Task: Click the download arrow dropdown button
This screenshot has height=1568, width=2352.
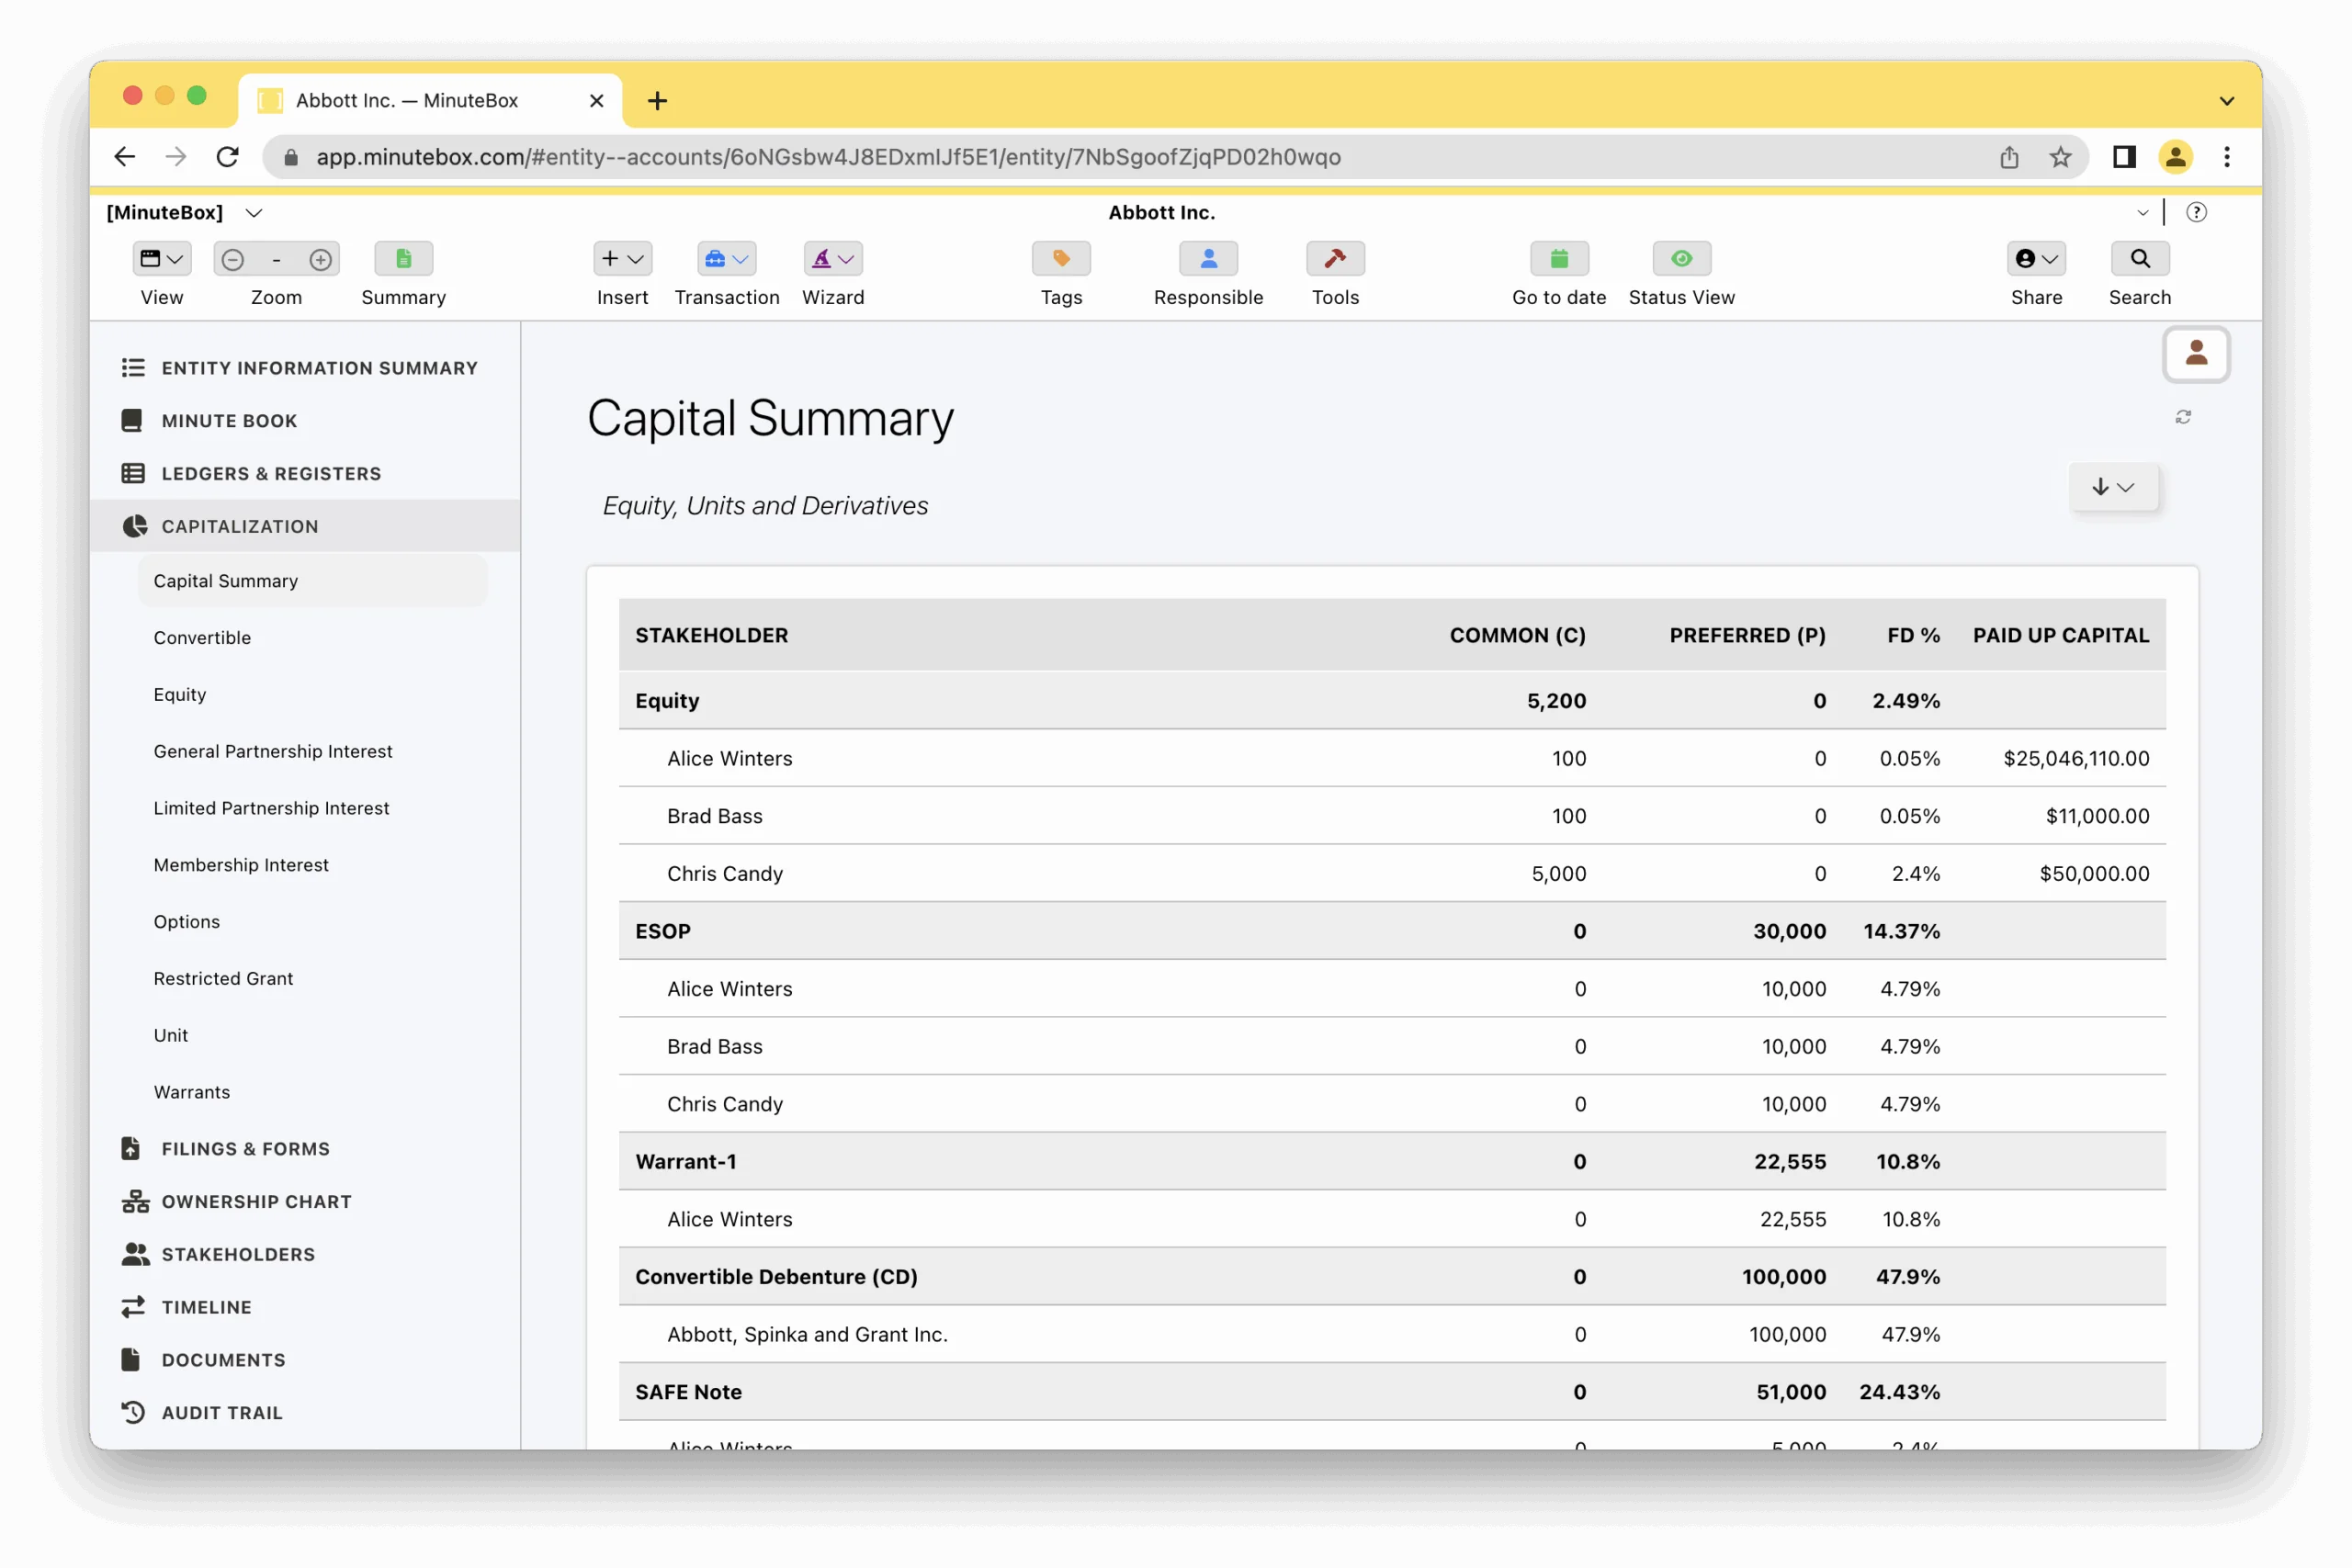Action: 2112,487
